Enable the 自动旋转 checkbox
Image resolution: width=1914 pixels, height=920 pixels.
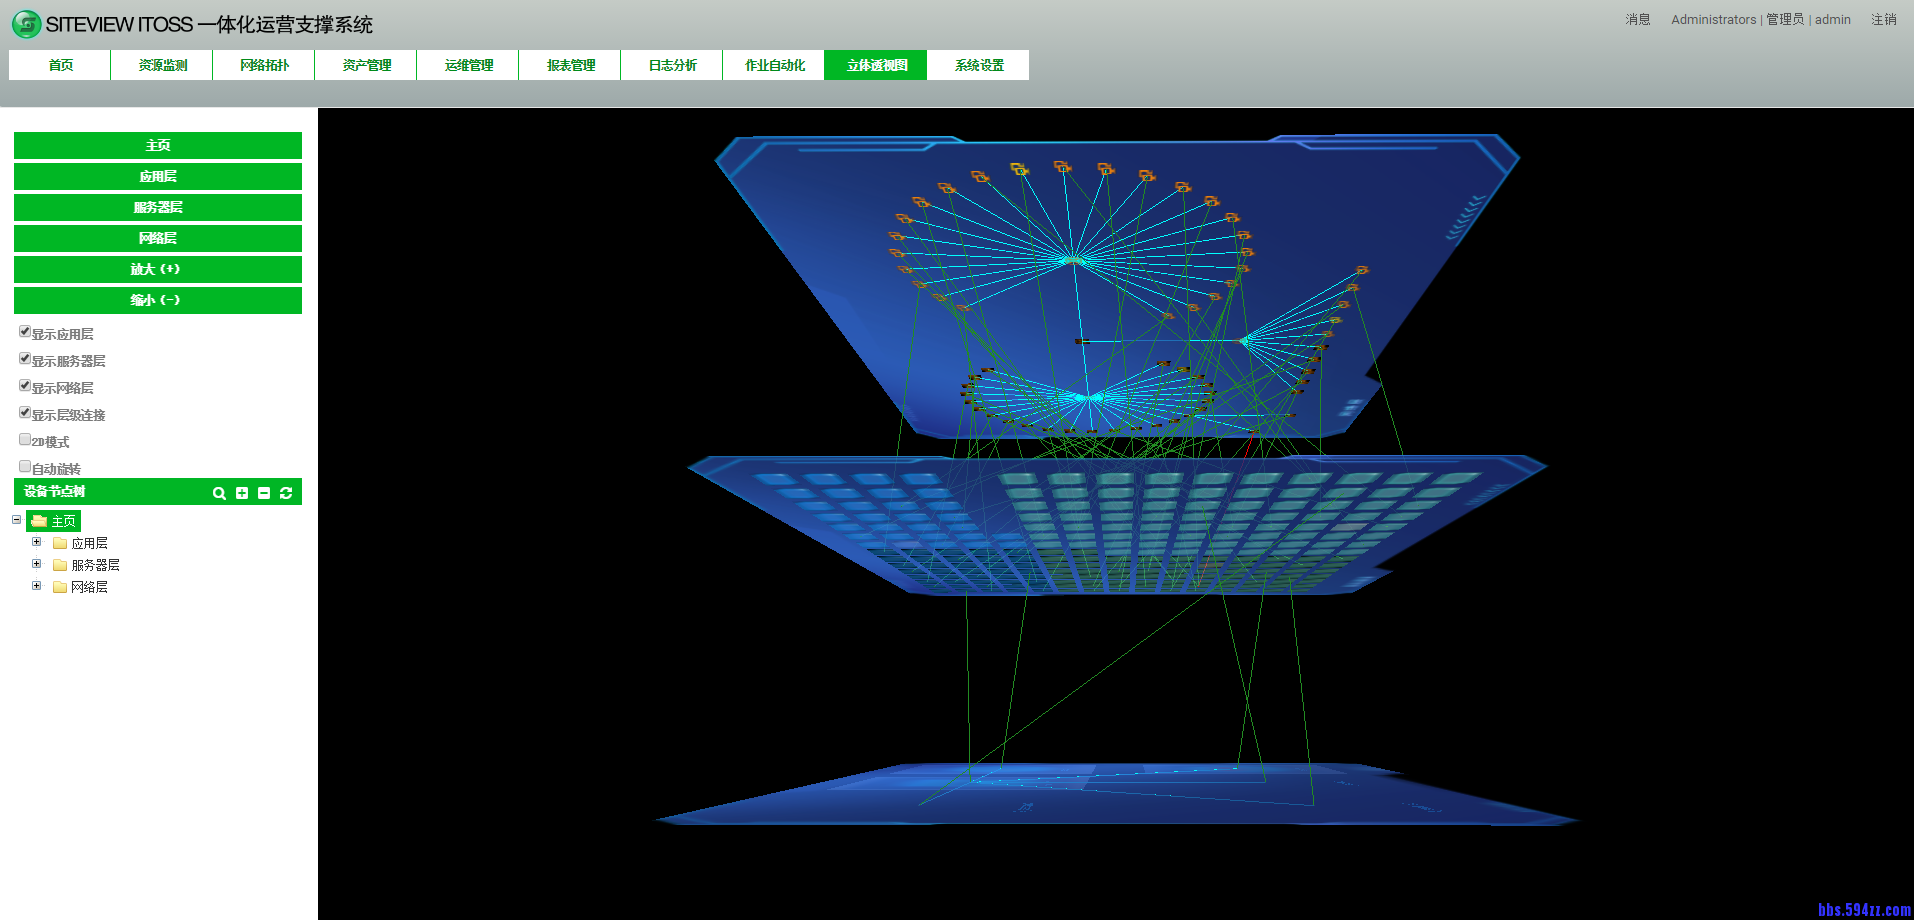click(x=25, y=467)
